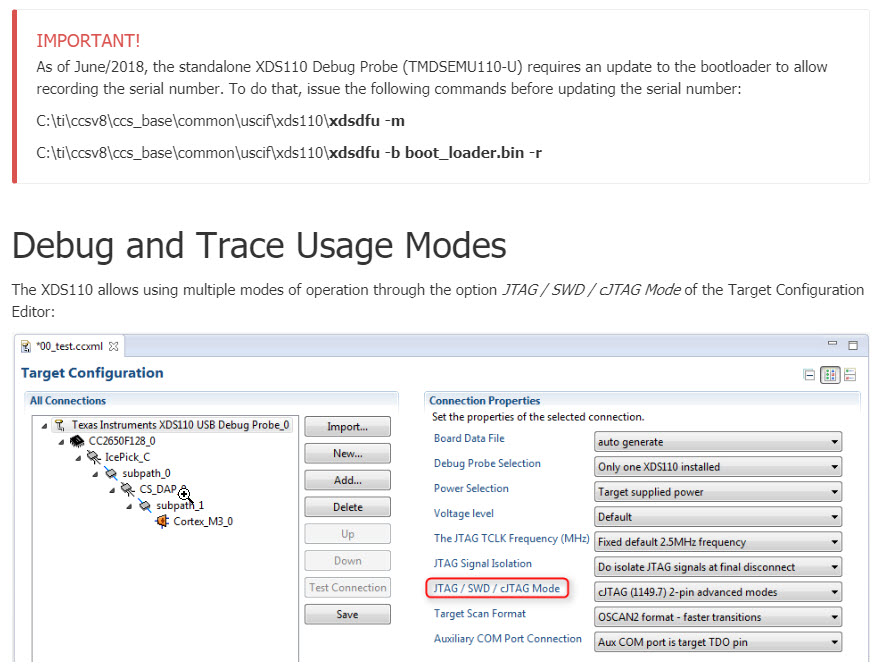Click the New... button
The height and width of the screenshot is (671, 882).
347,453
